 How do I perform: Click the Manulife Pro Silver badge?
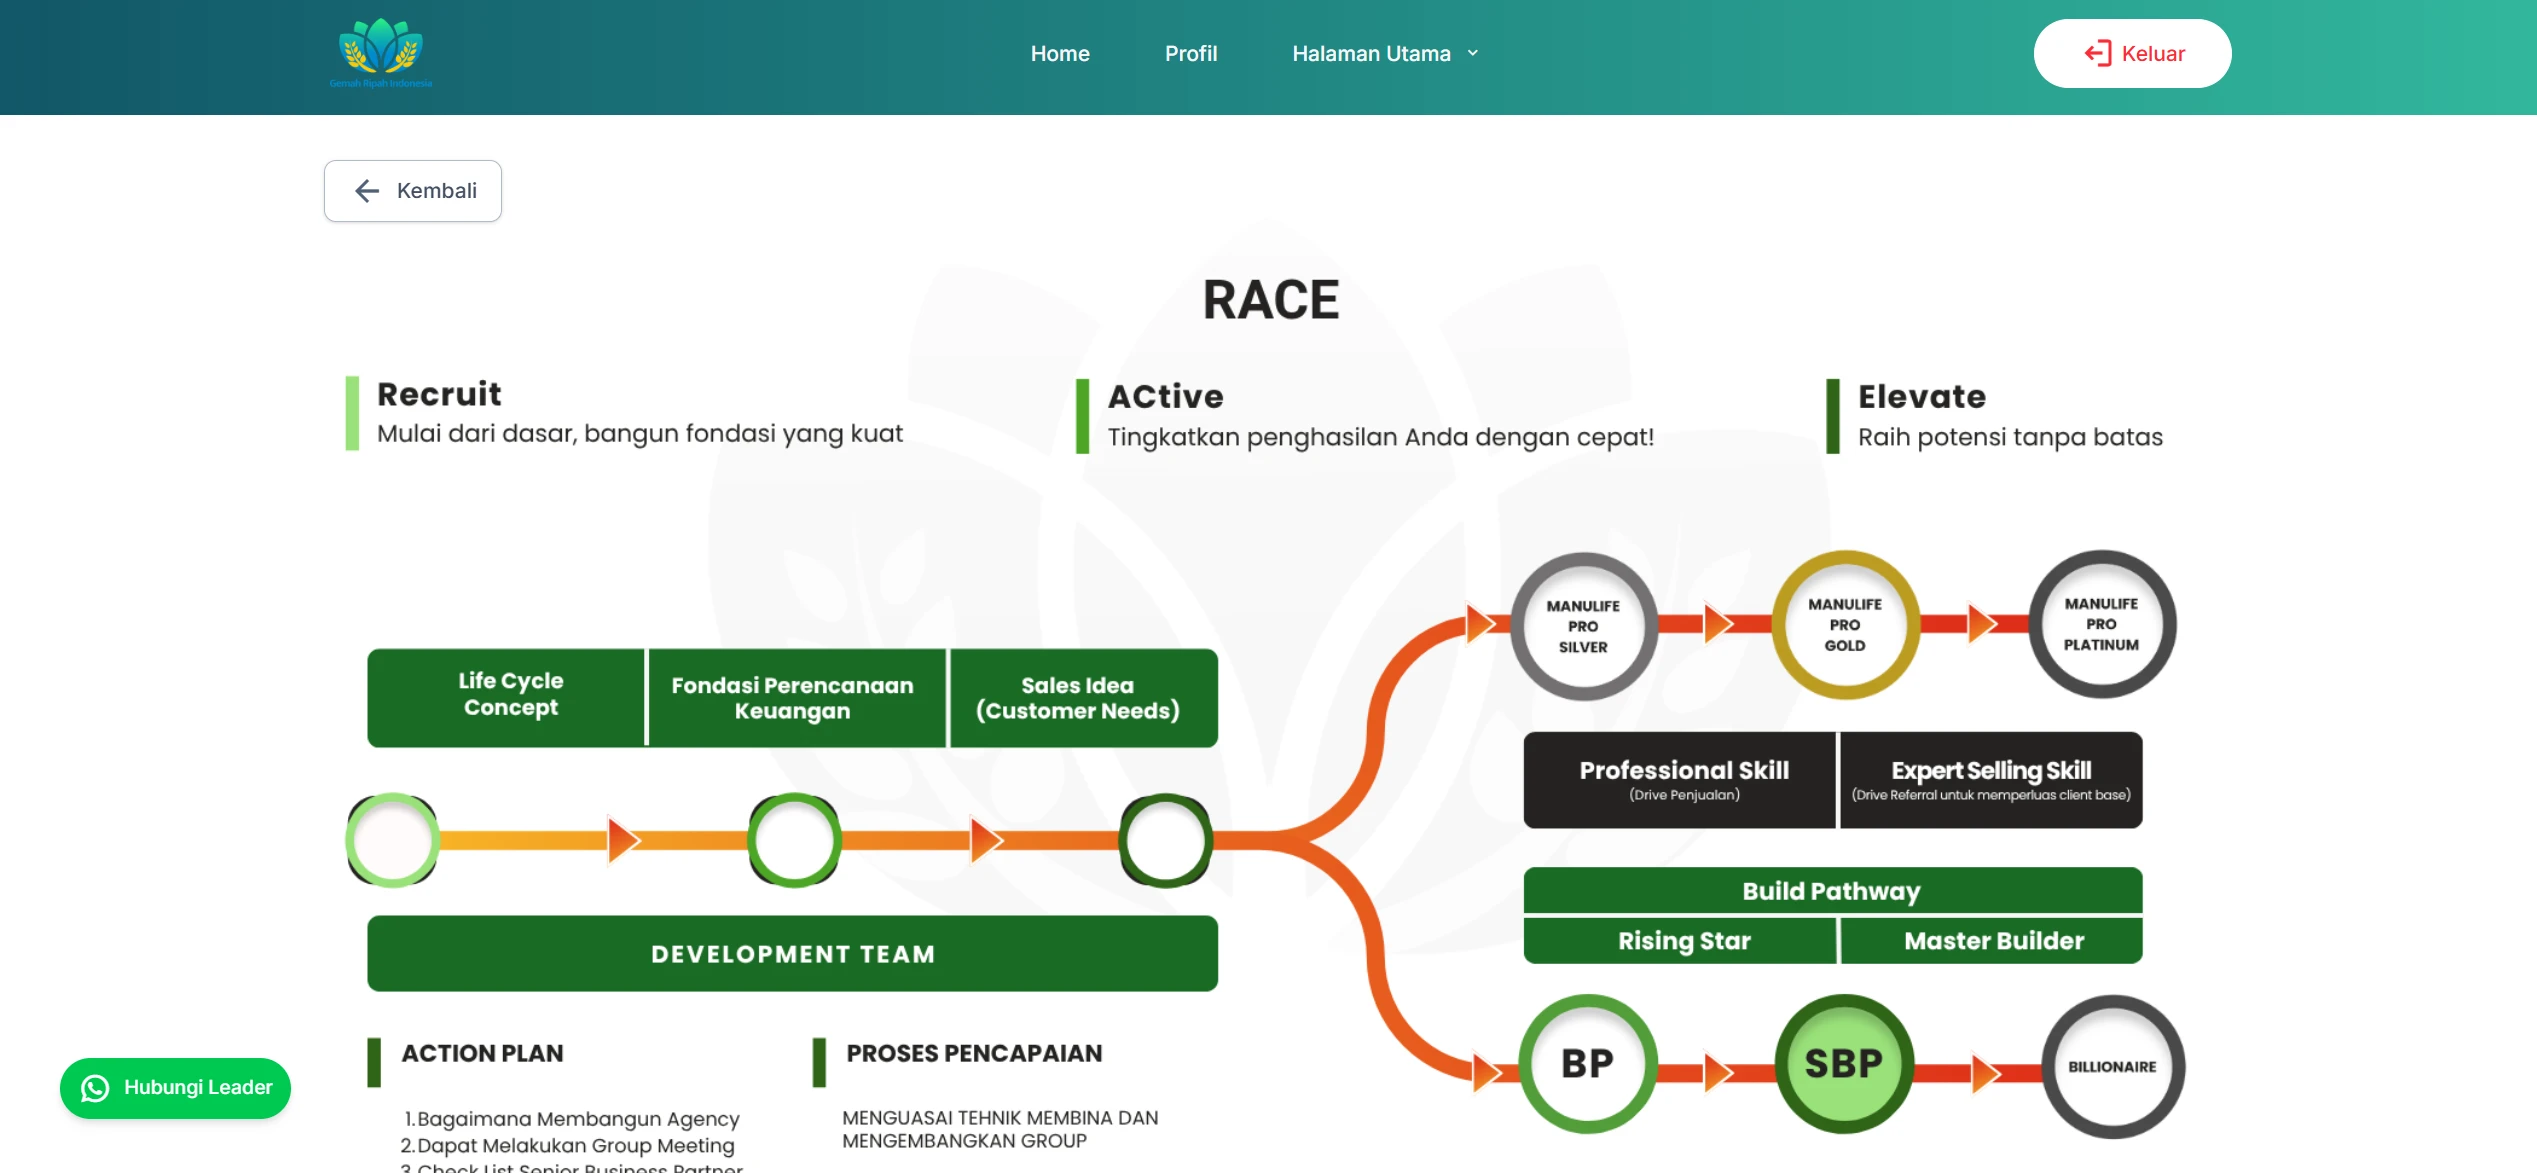[1583, 626]
